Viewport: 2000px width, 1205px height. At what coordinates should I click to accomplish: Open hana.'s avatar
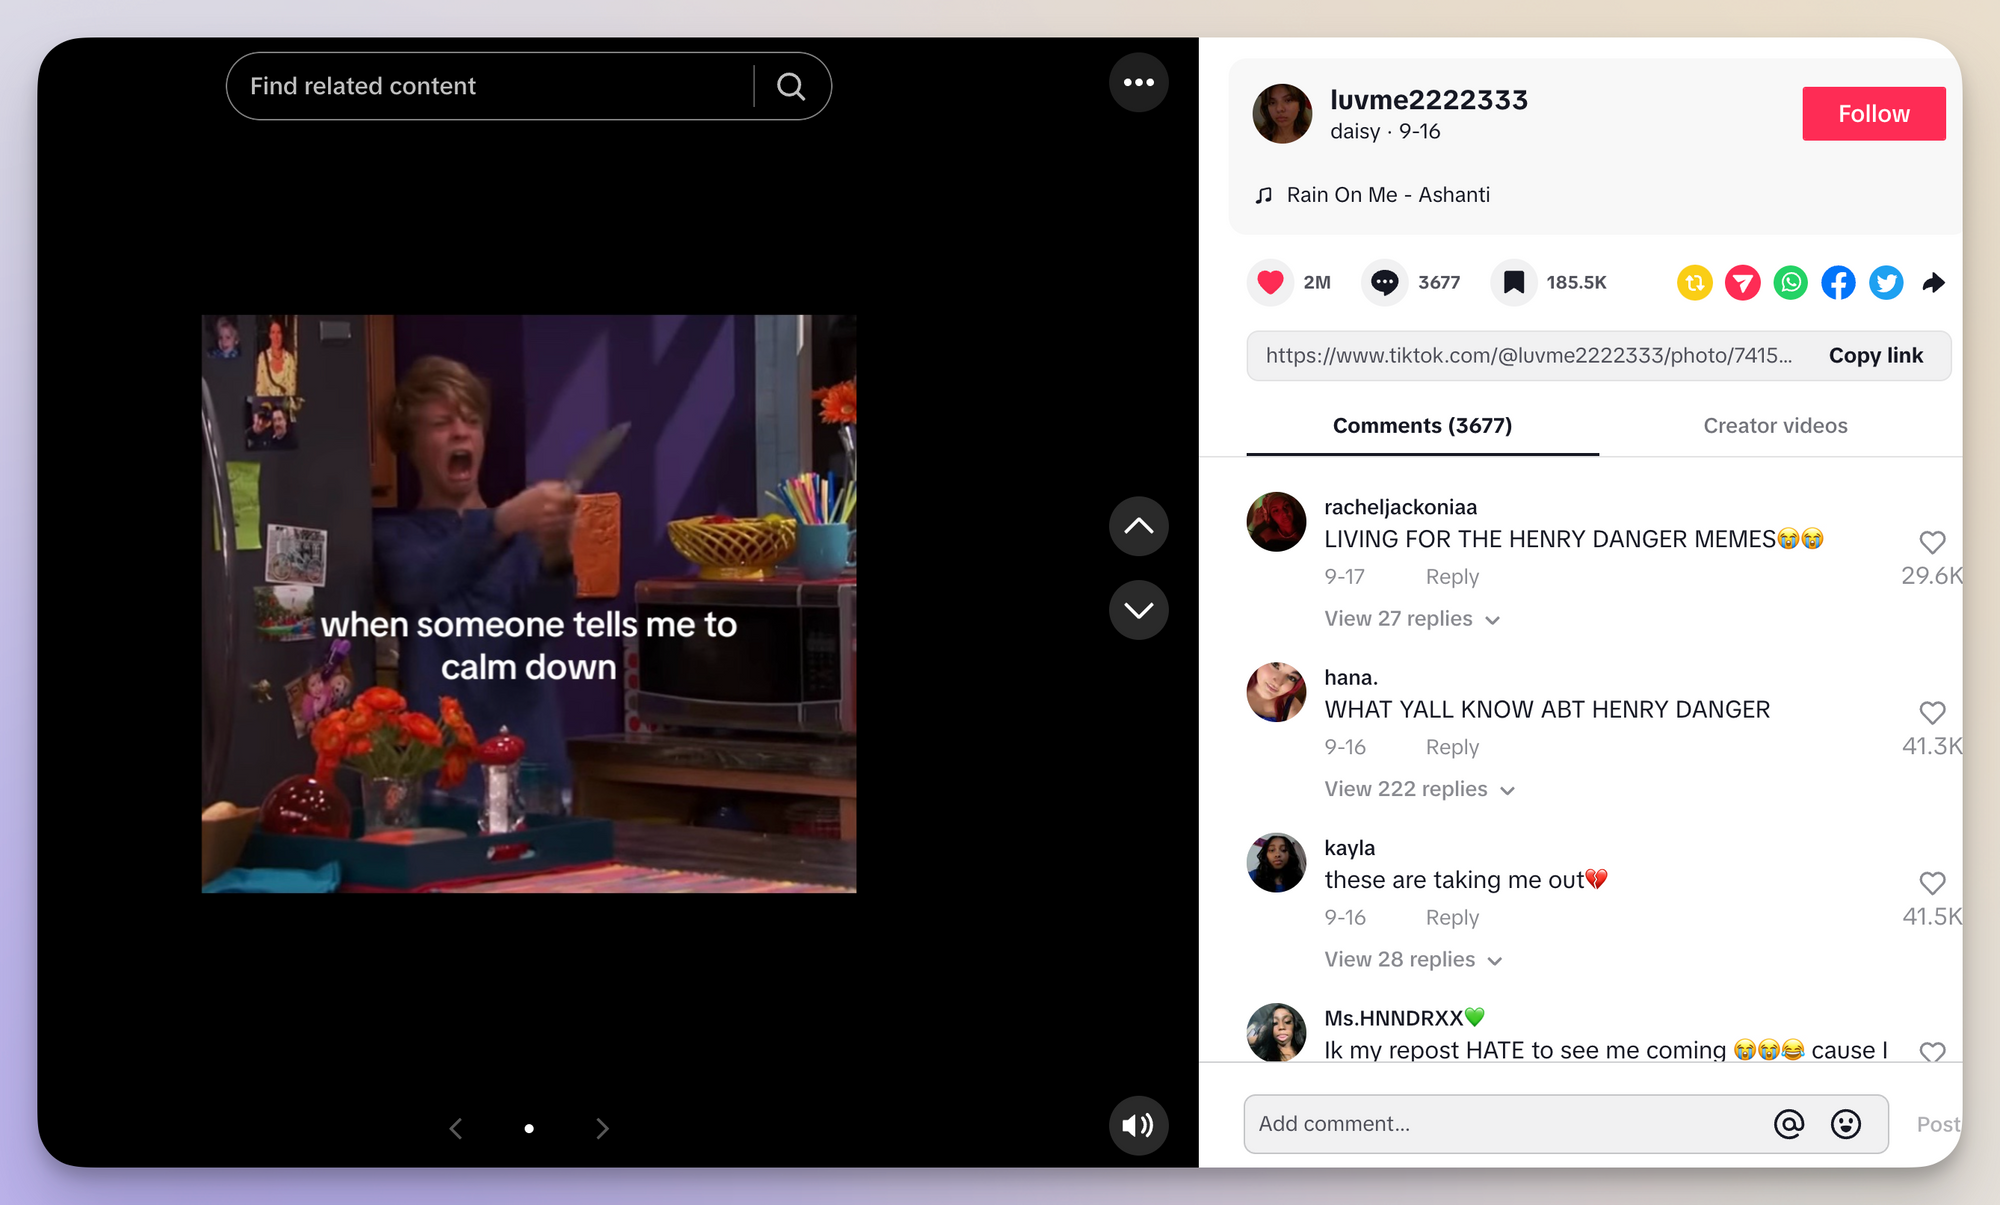[x=1276, y=692]
